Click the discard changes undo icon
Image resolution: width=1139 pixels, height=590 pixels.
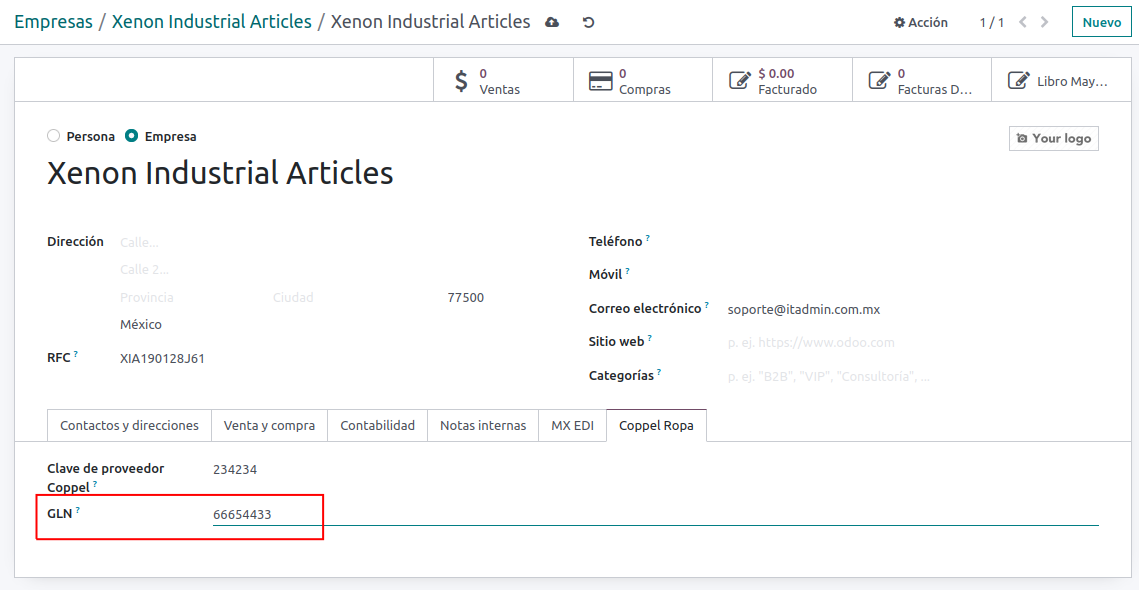(588, 22)
